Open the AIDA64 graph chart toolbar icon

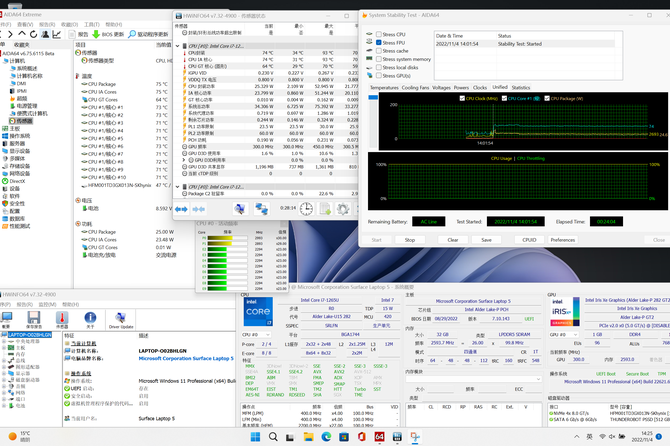[56, 34]
